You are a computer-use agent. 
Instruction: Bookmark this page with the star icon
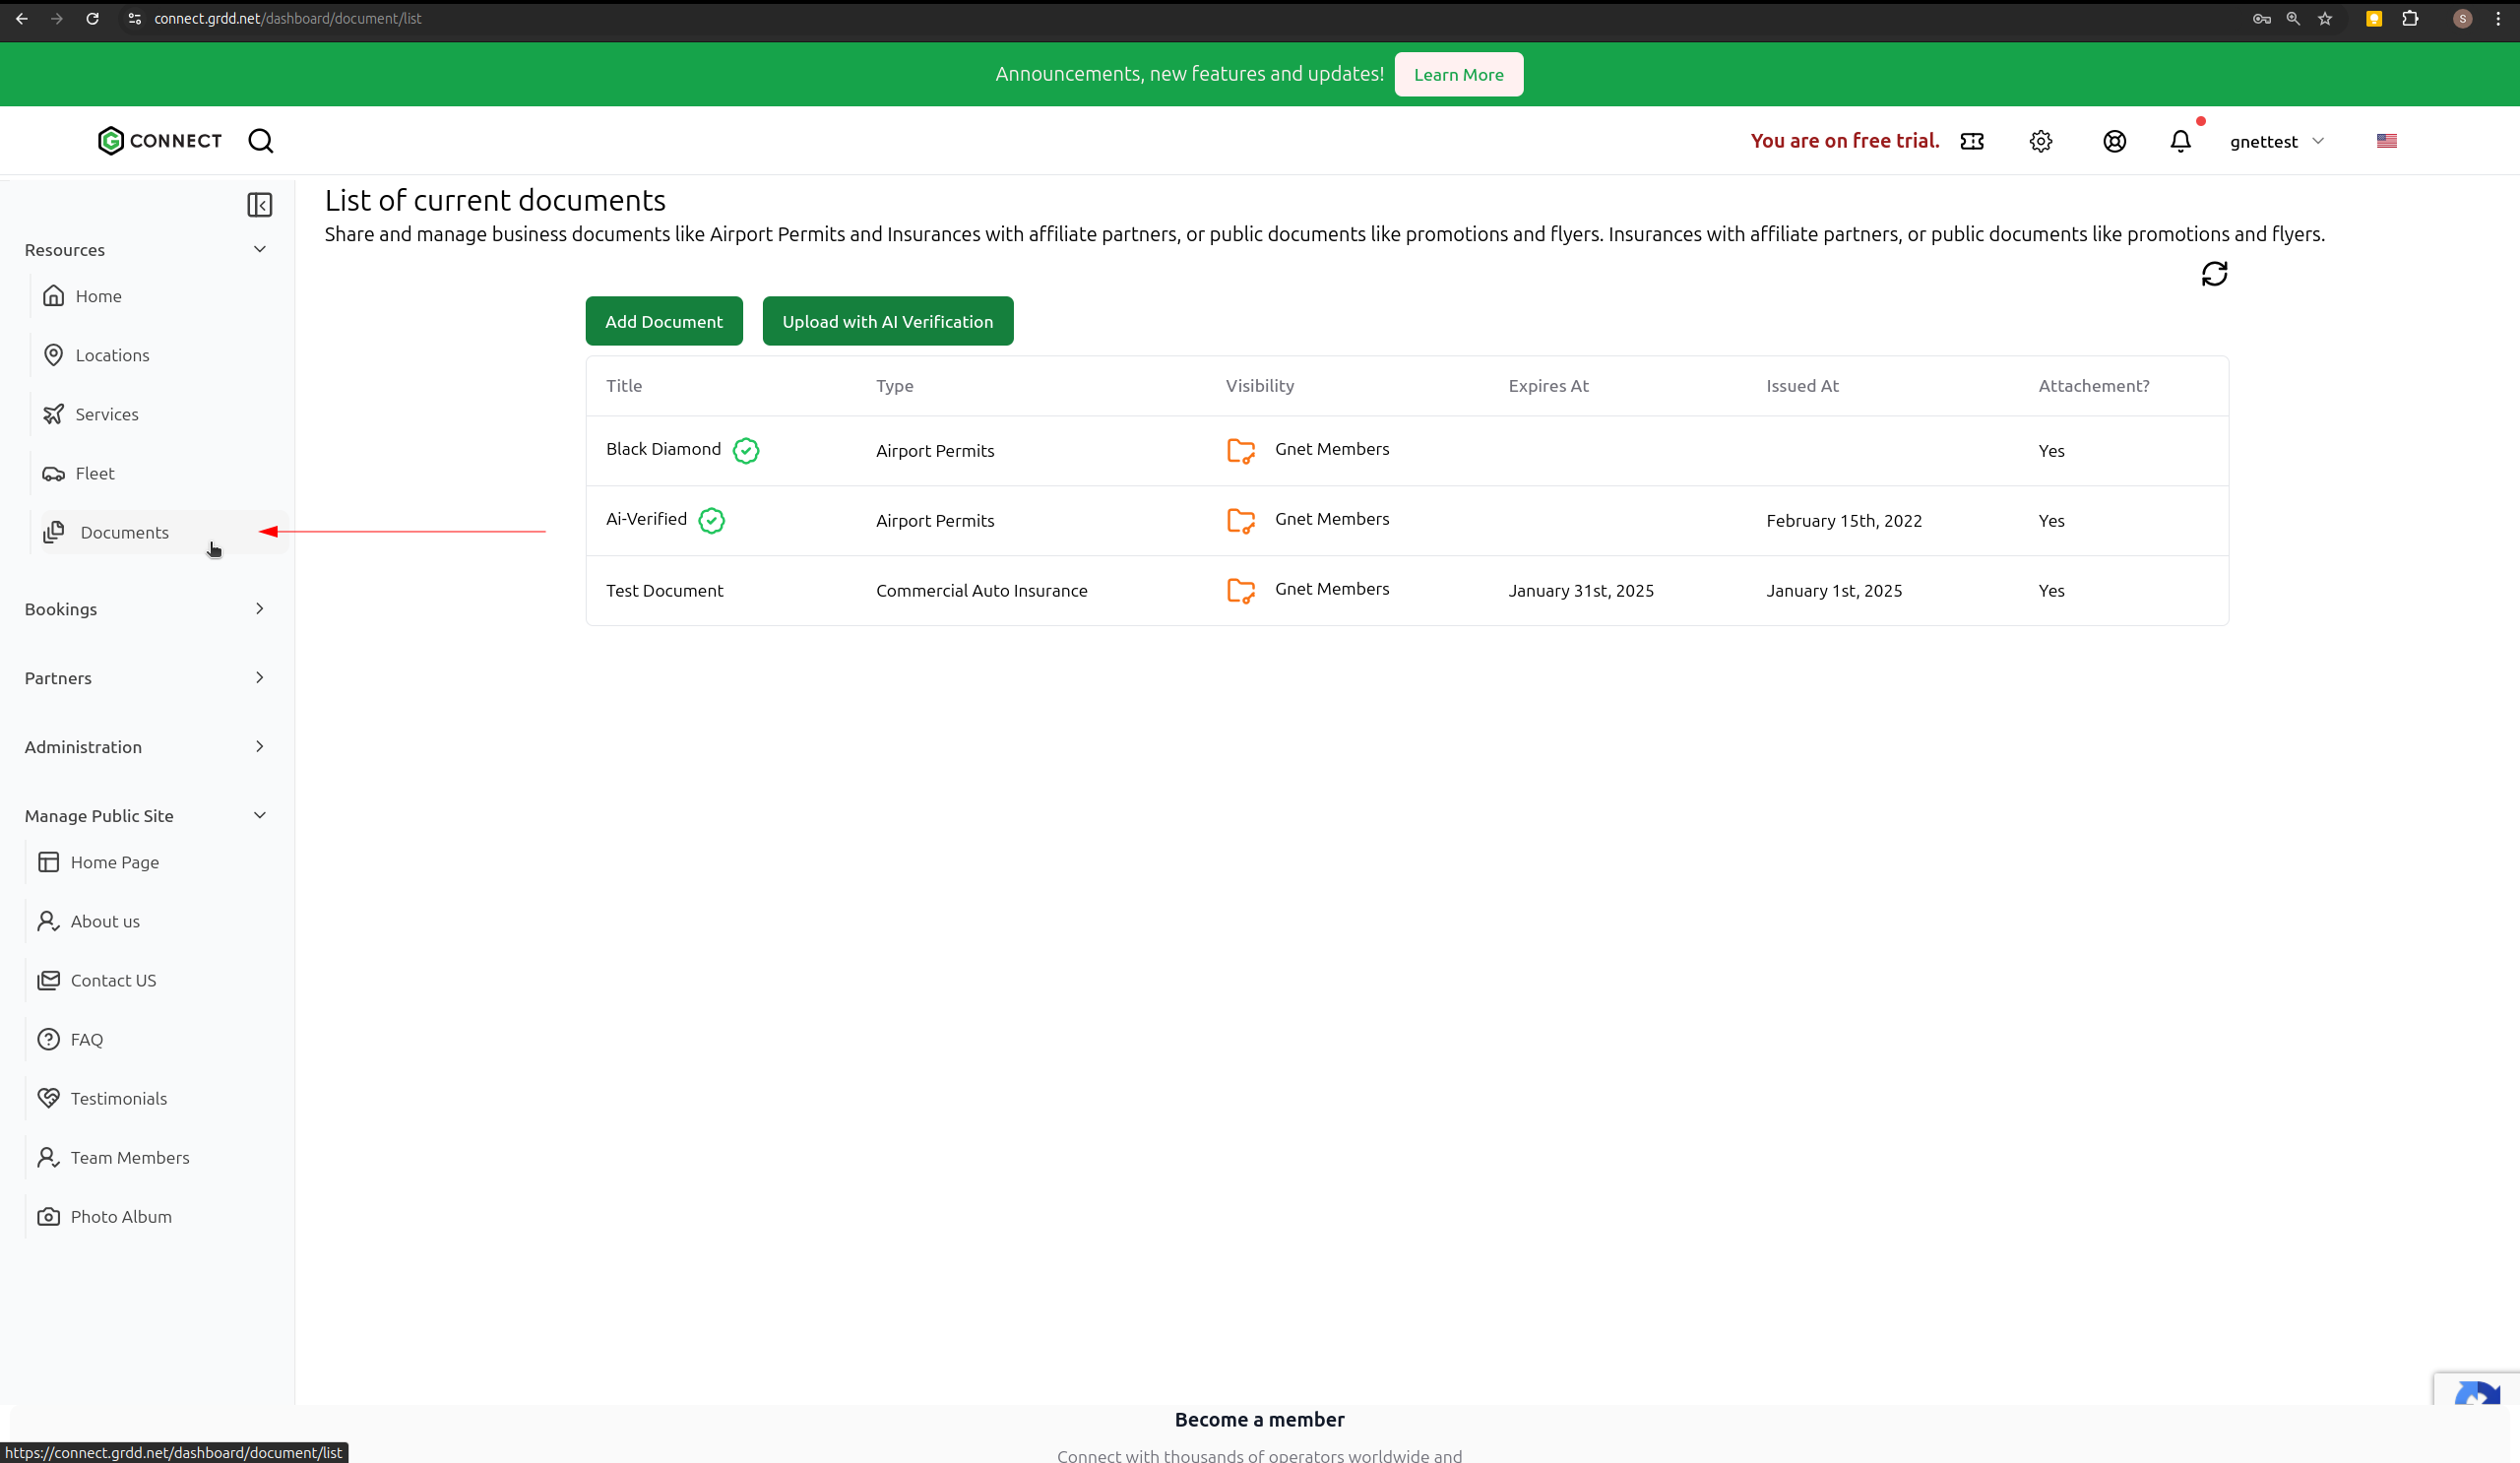tap(2325, 19)
